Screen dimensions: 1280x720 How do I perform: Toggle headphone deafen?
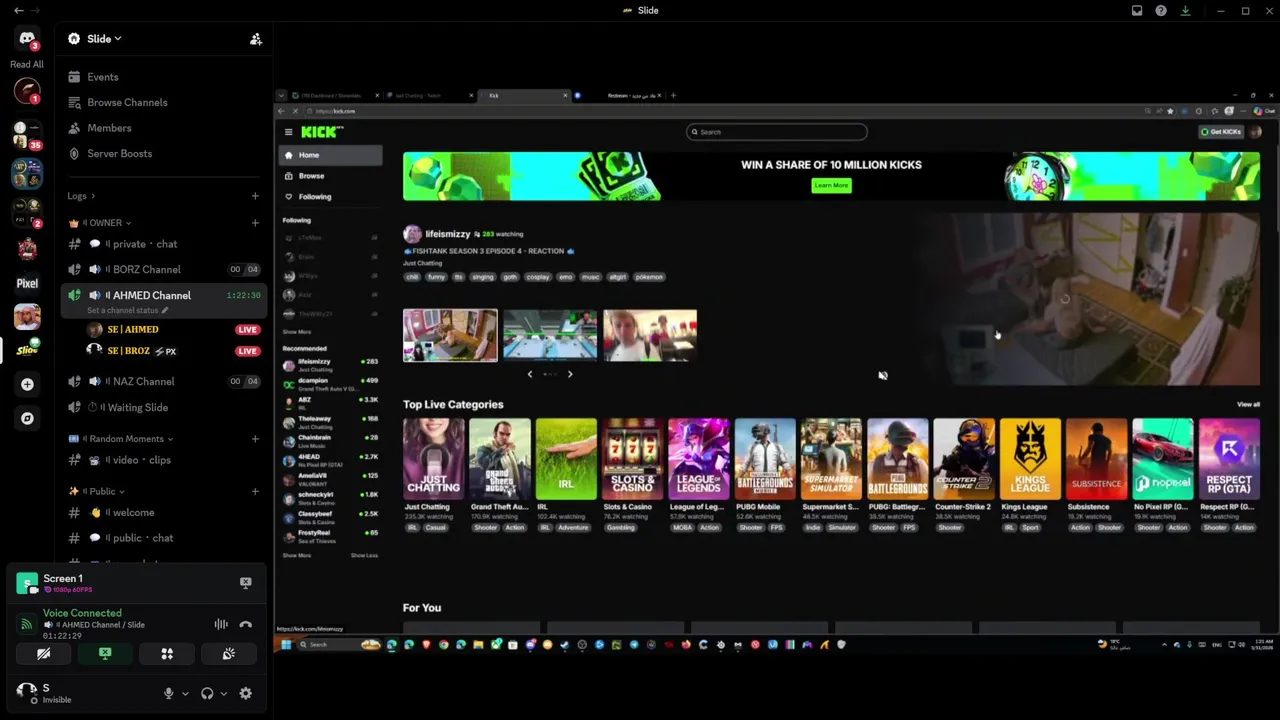[207, 693]
